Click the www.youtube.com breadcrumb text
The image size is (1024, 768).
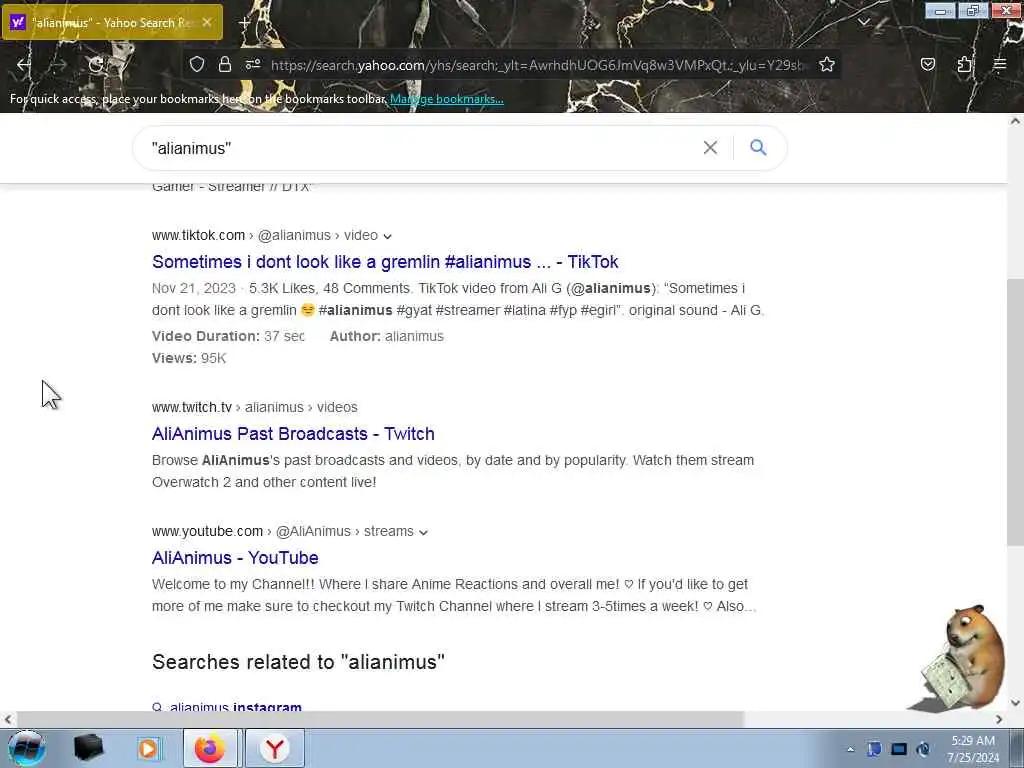point(208,532)
